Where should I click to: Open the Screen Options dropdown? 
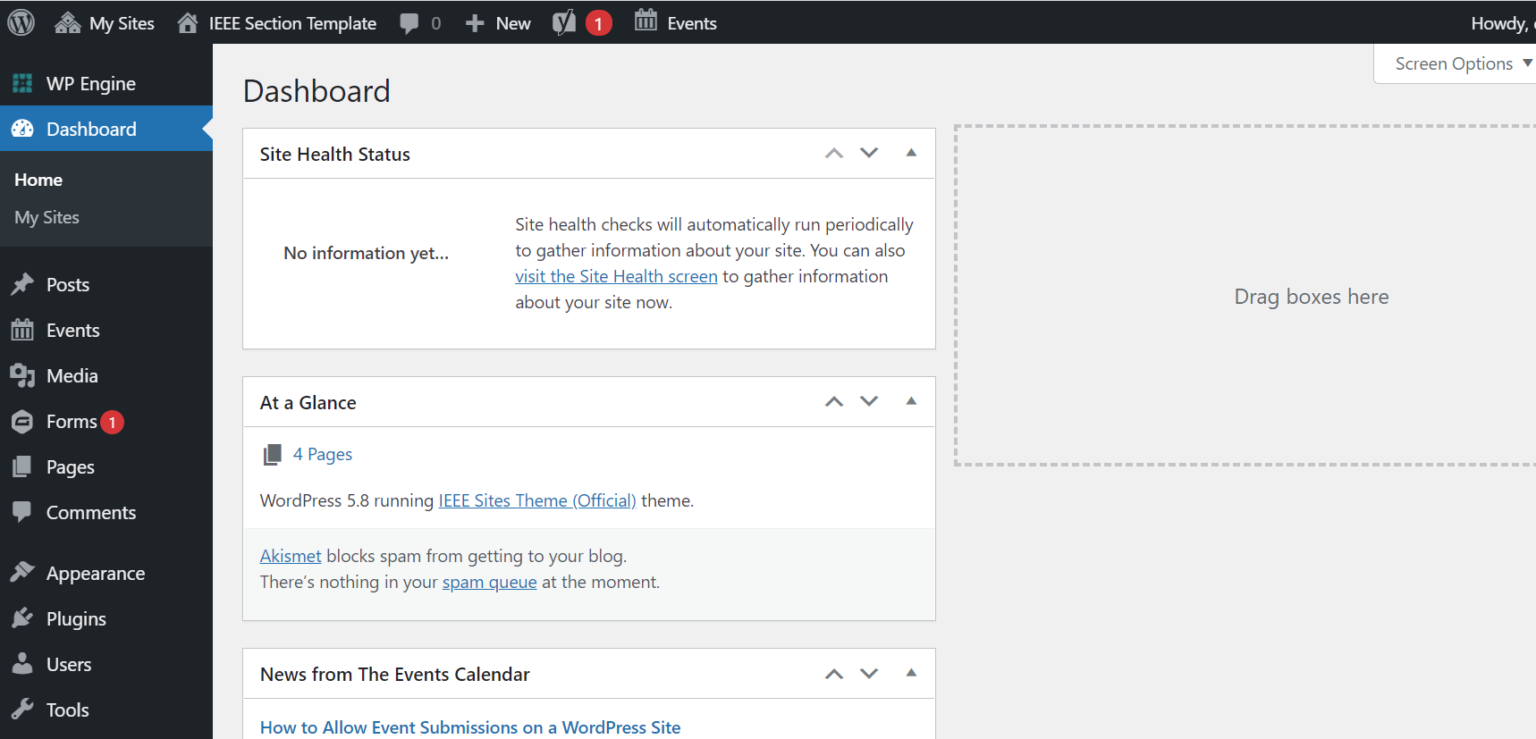point(1453,63)
